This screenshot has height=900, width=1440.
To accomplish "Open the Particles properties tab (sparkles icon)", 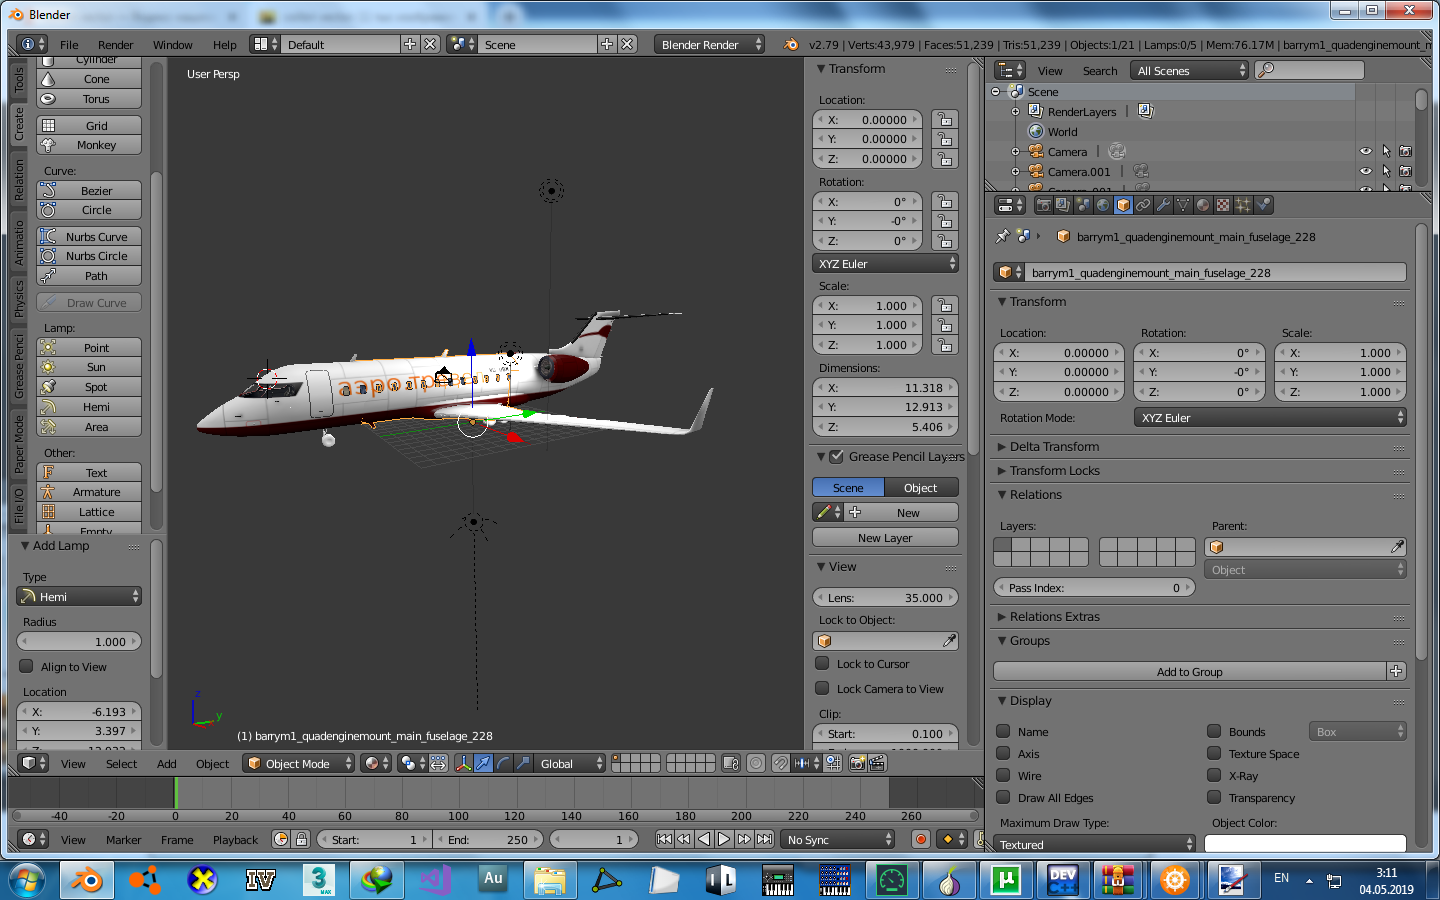I will 1243,205.
